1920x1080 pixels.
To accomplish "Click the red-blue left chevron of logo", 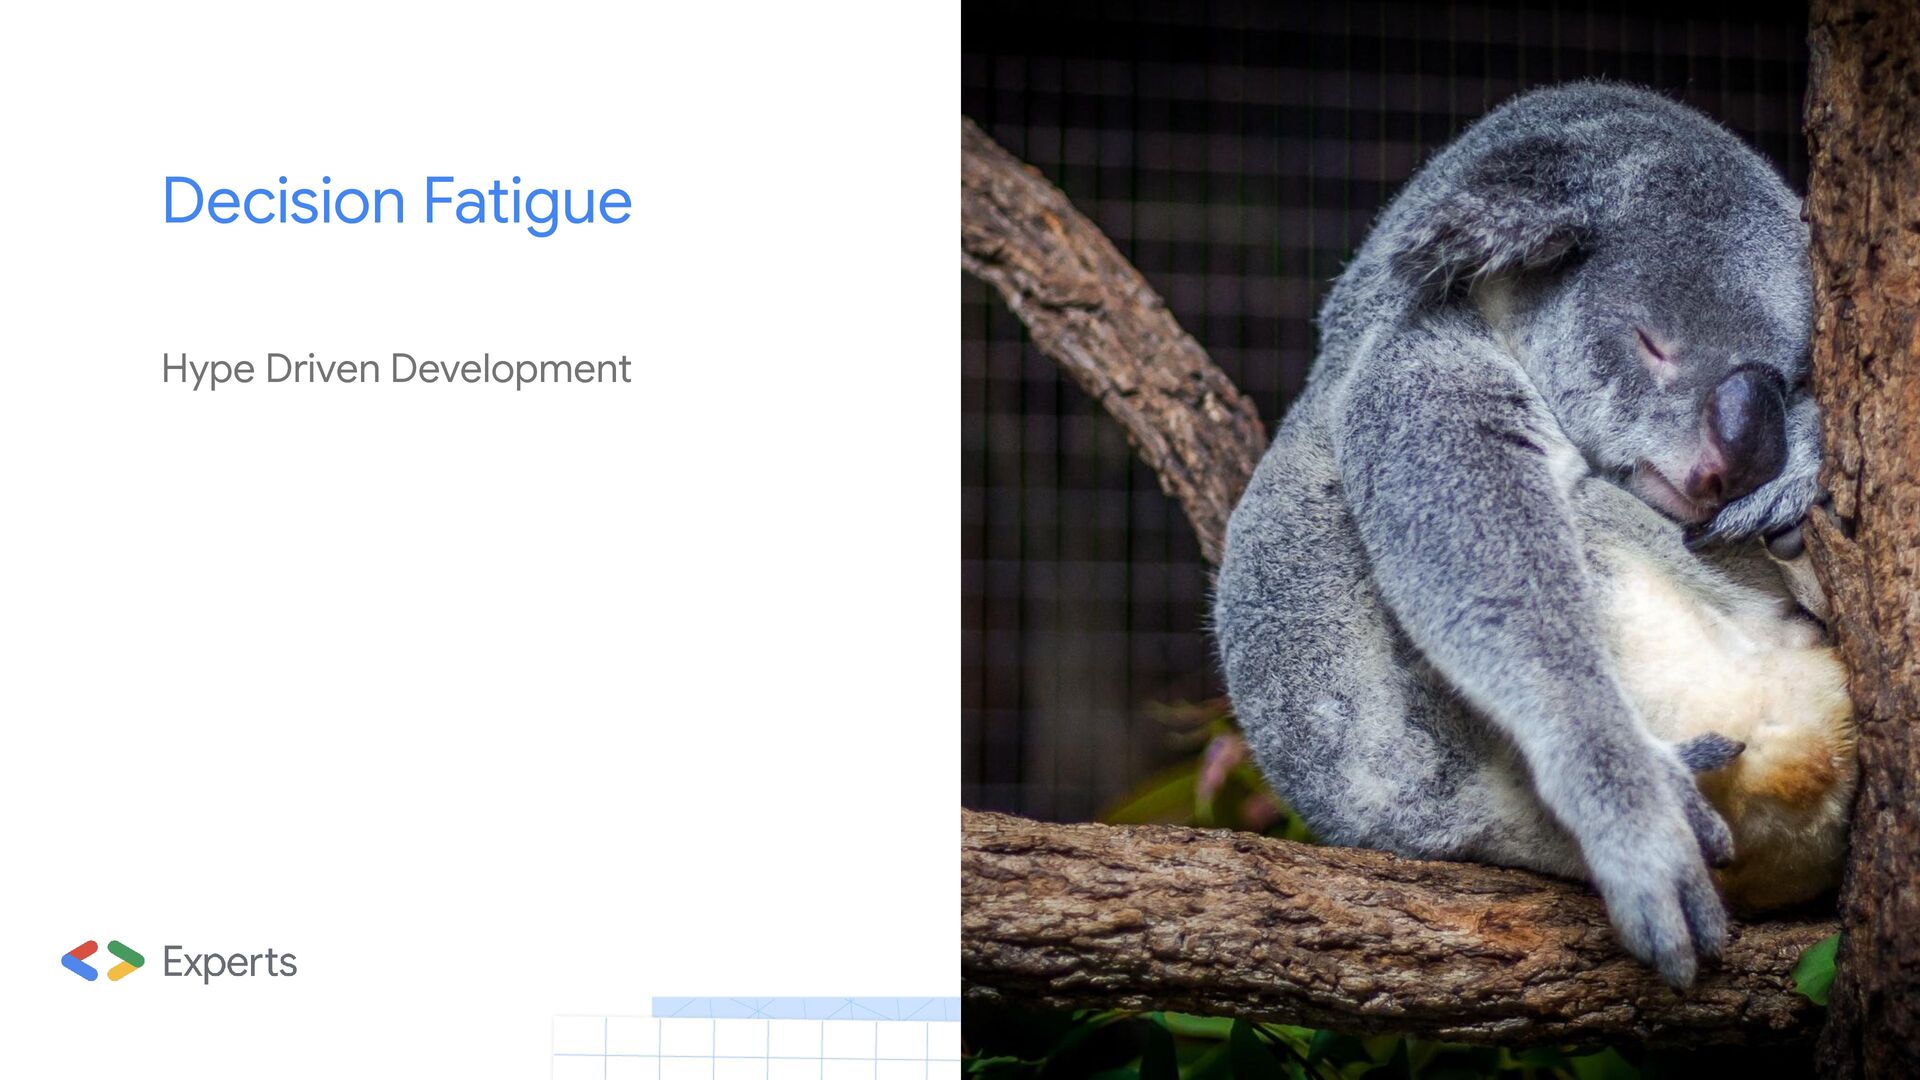I will click(80, 961).
